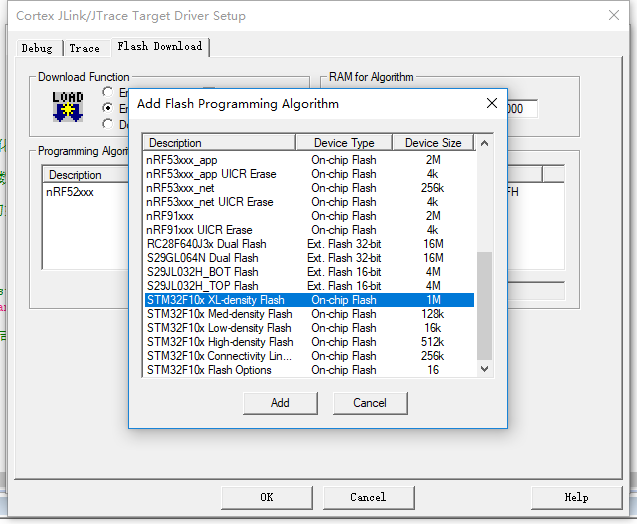The image size is (637, 524).
Task: Select the STM32F10x Flash Options row
Action: (310, 370)
